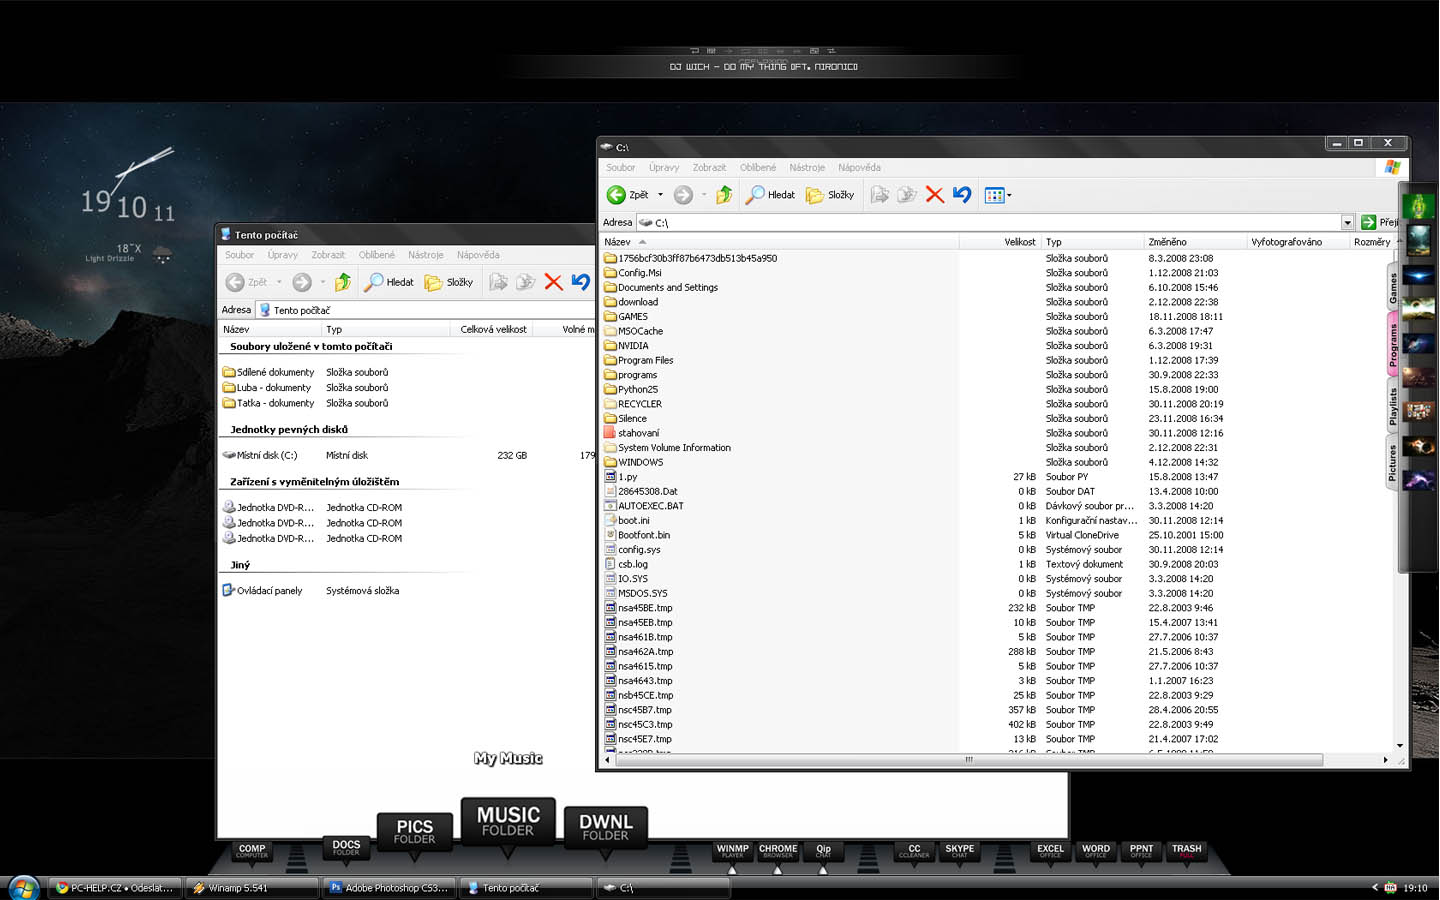This screenshot has width=1440, height=900.
Task: Launch the MUSIC folder dock icon
Action: [x=508, y=822]
